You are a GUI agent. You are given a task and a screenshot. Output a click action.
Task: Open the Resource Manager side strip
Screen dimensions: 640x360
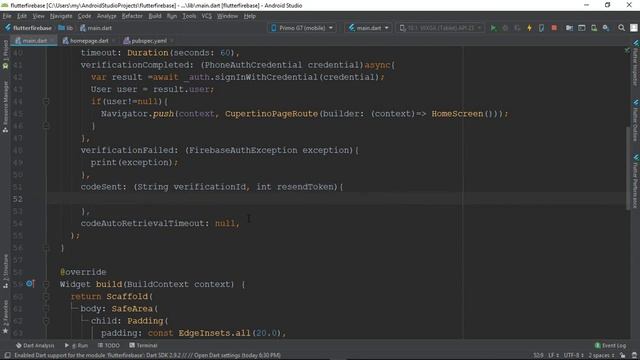click(x=5, y=107)
